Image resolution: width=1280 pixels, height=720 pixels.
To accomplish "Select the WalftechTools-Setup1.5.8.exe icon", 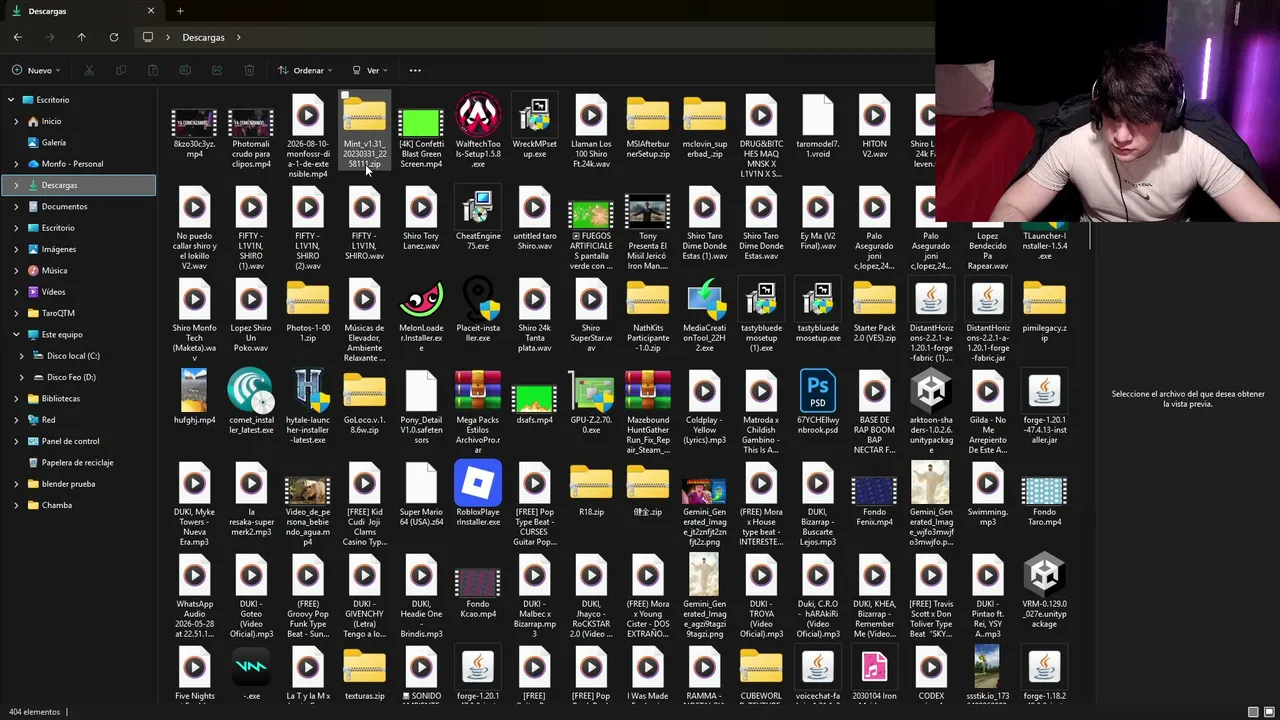I will (478, 116).
